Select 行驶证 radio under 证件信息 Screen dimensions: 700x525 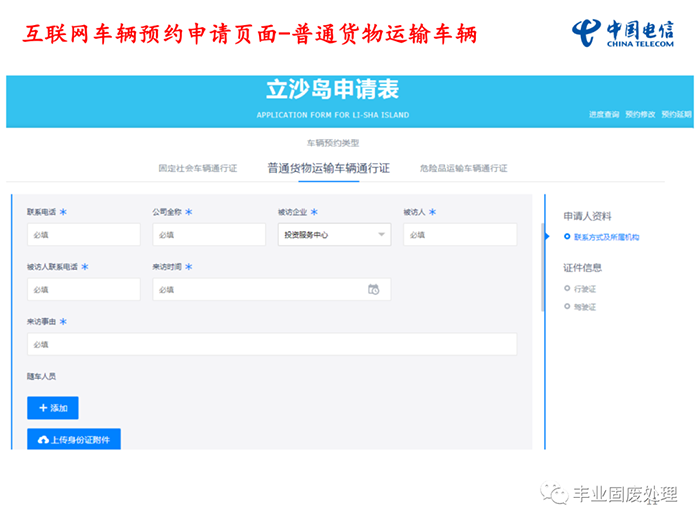tap(567, 289)
